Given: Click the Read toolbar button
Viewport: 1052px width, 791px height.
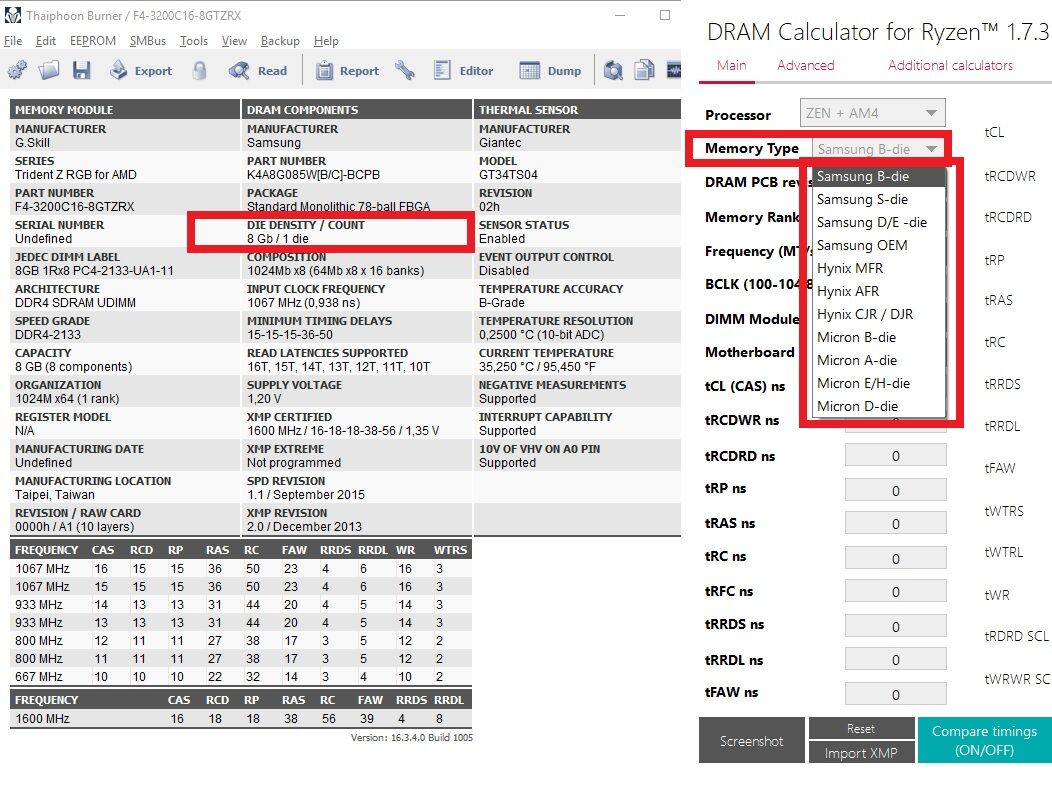Looking at the screenshot, I should (258, 70).
